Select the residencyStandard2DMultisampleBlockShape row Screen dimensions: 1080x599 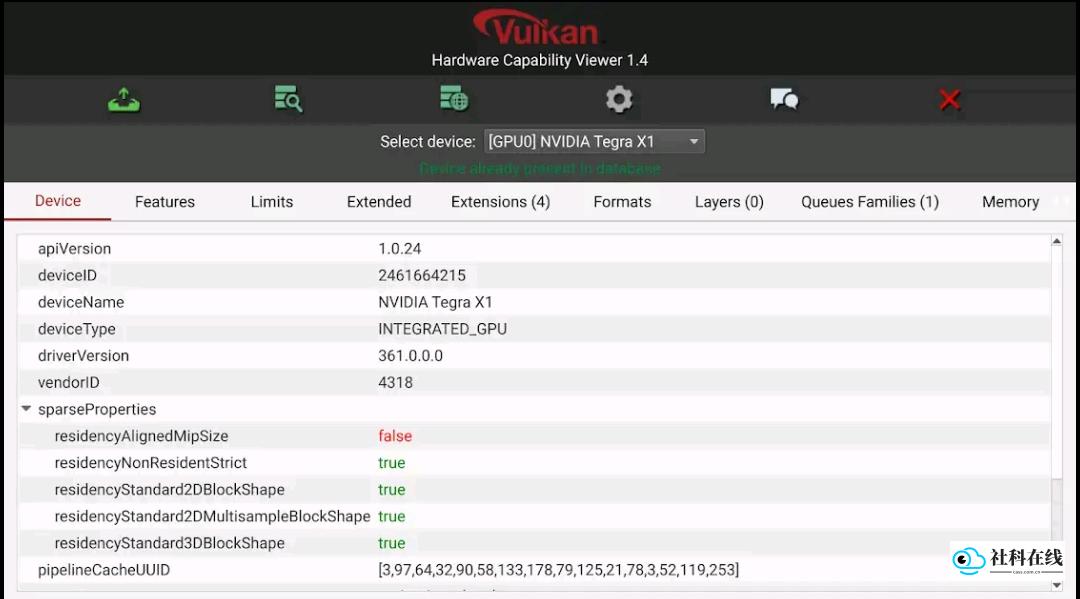pyautogui.click(x=534, y=516)
